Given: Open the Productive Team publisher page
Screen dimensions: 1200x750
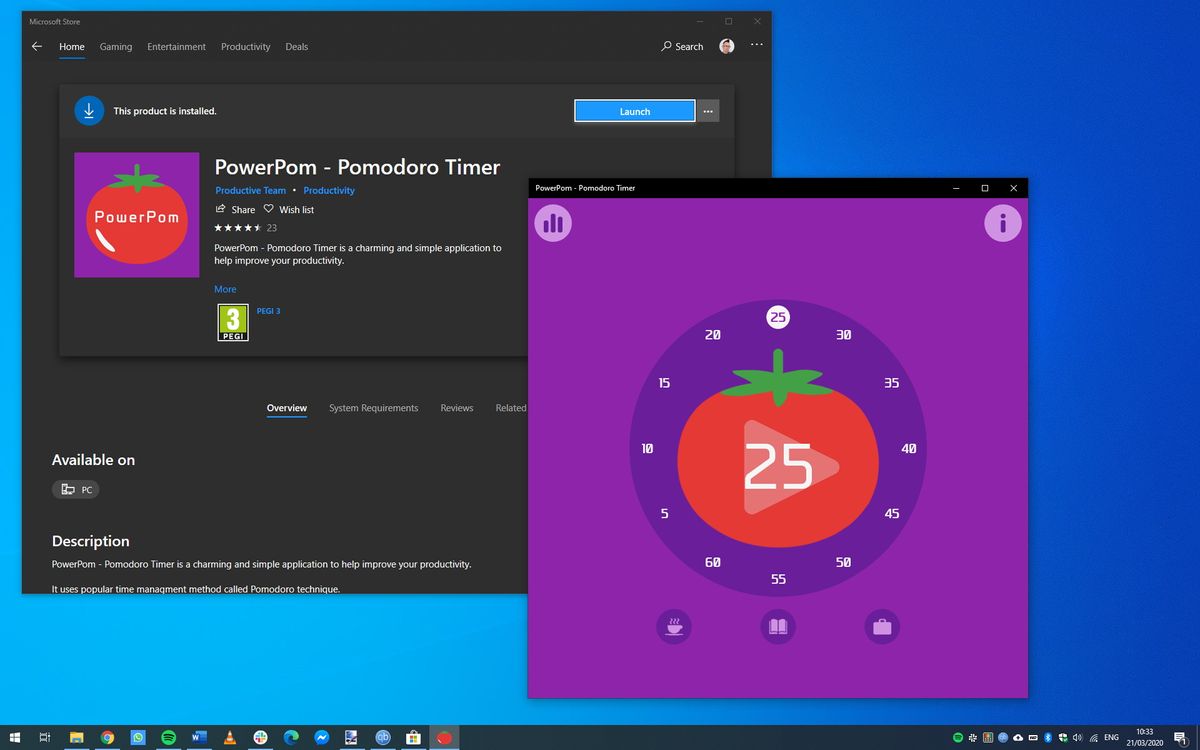Looking at the screenshot, I should click(250, 190).
